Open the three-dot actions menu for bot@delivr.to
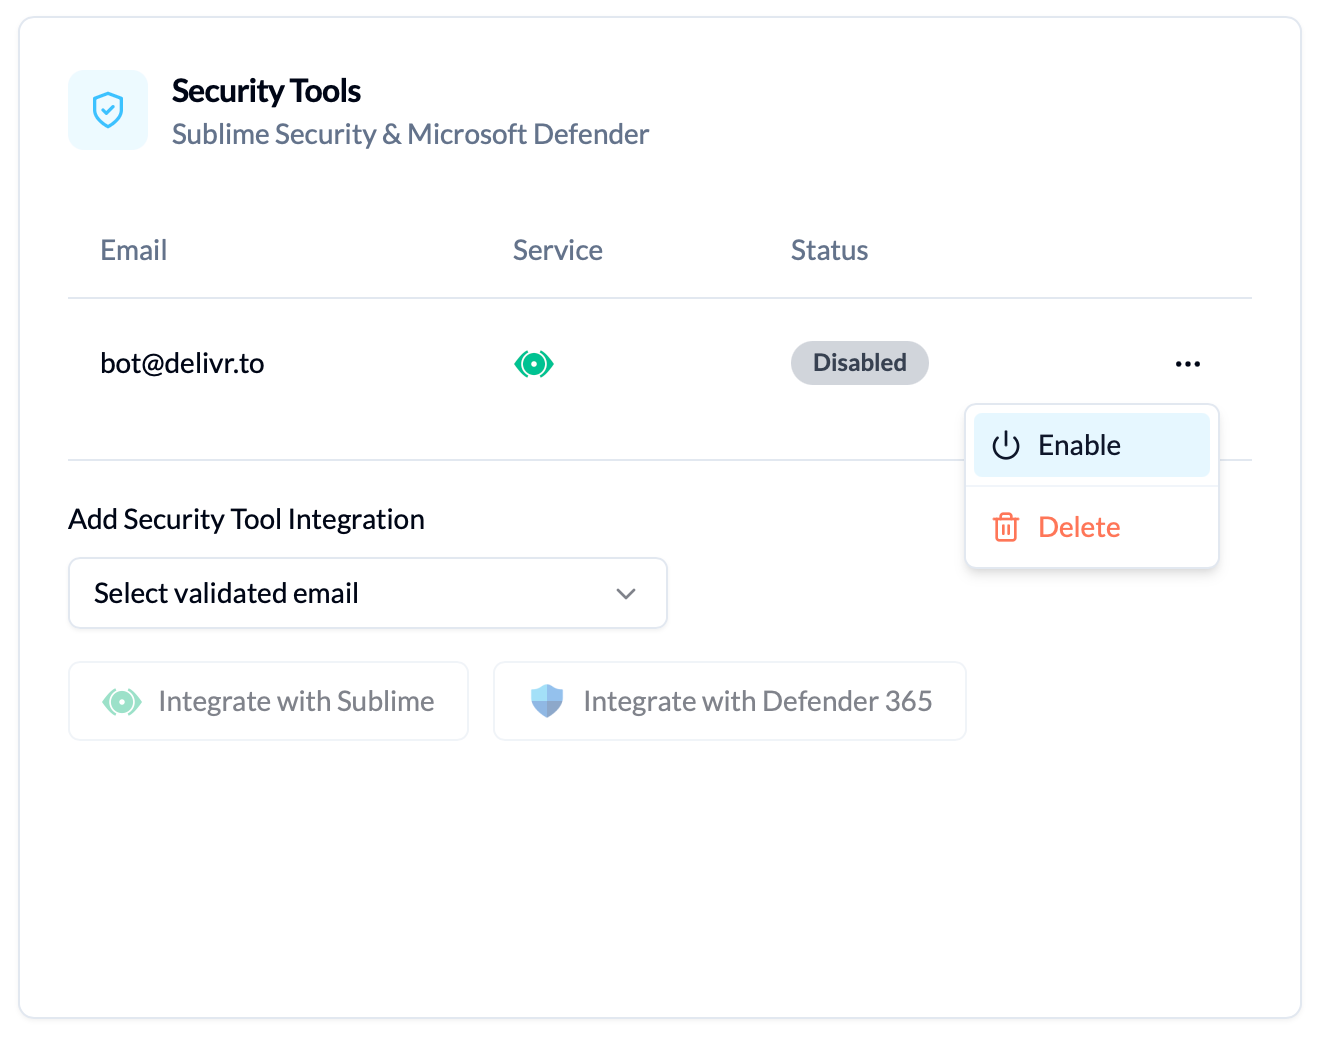Image resolution: width=1320 pixels, height=1044 pixels. (1187, 363)
